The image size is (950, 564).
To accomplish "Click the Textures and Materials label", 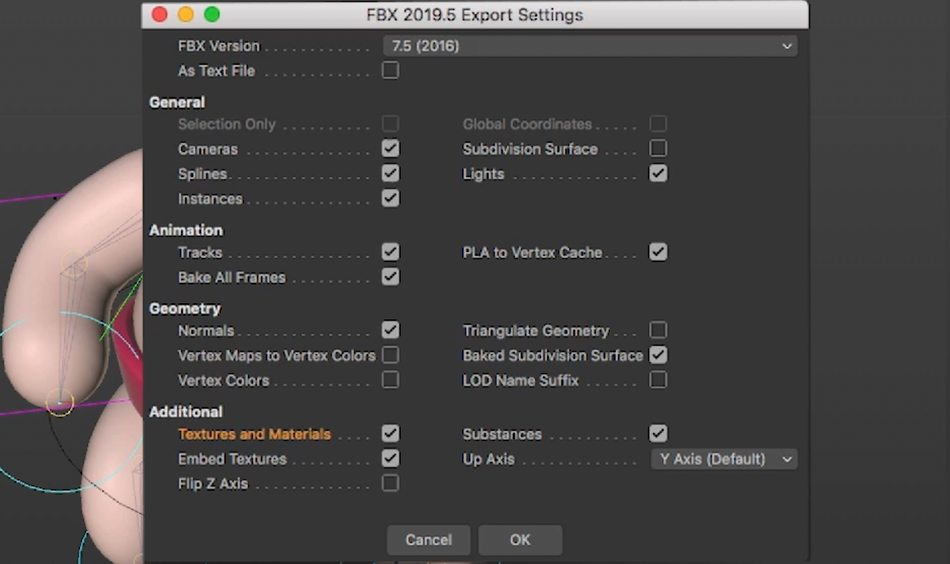I will coord(254,434).
